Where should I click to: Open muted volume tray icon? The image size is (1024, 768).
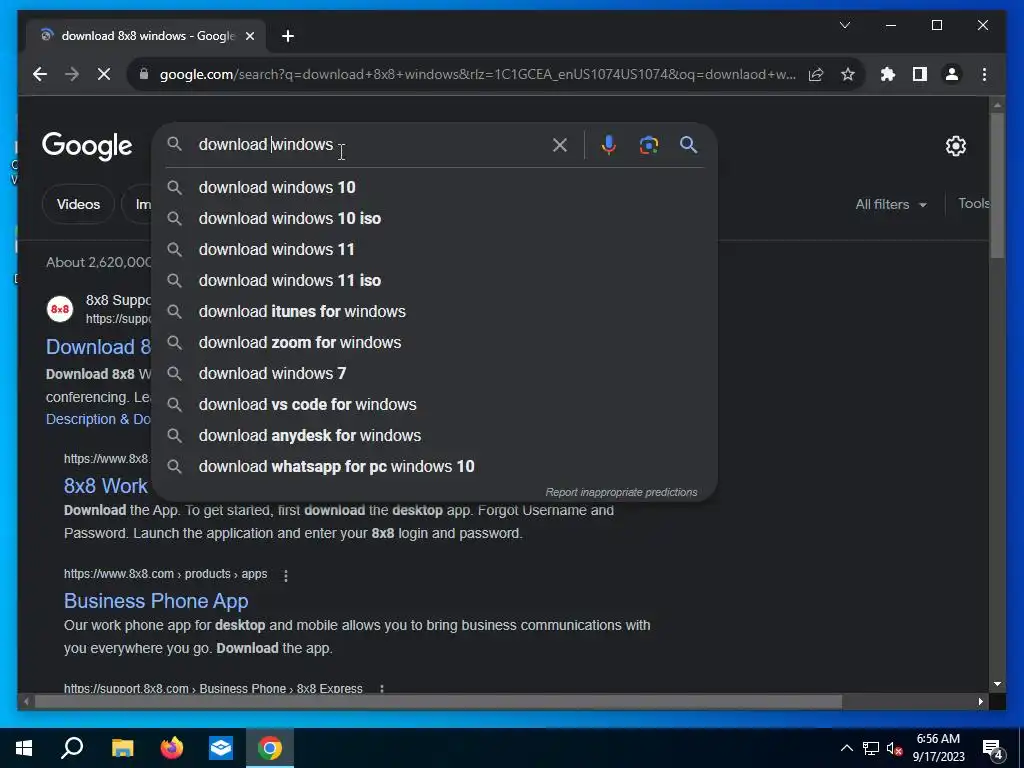[894, 748]
